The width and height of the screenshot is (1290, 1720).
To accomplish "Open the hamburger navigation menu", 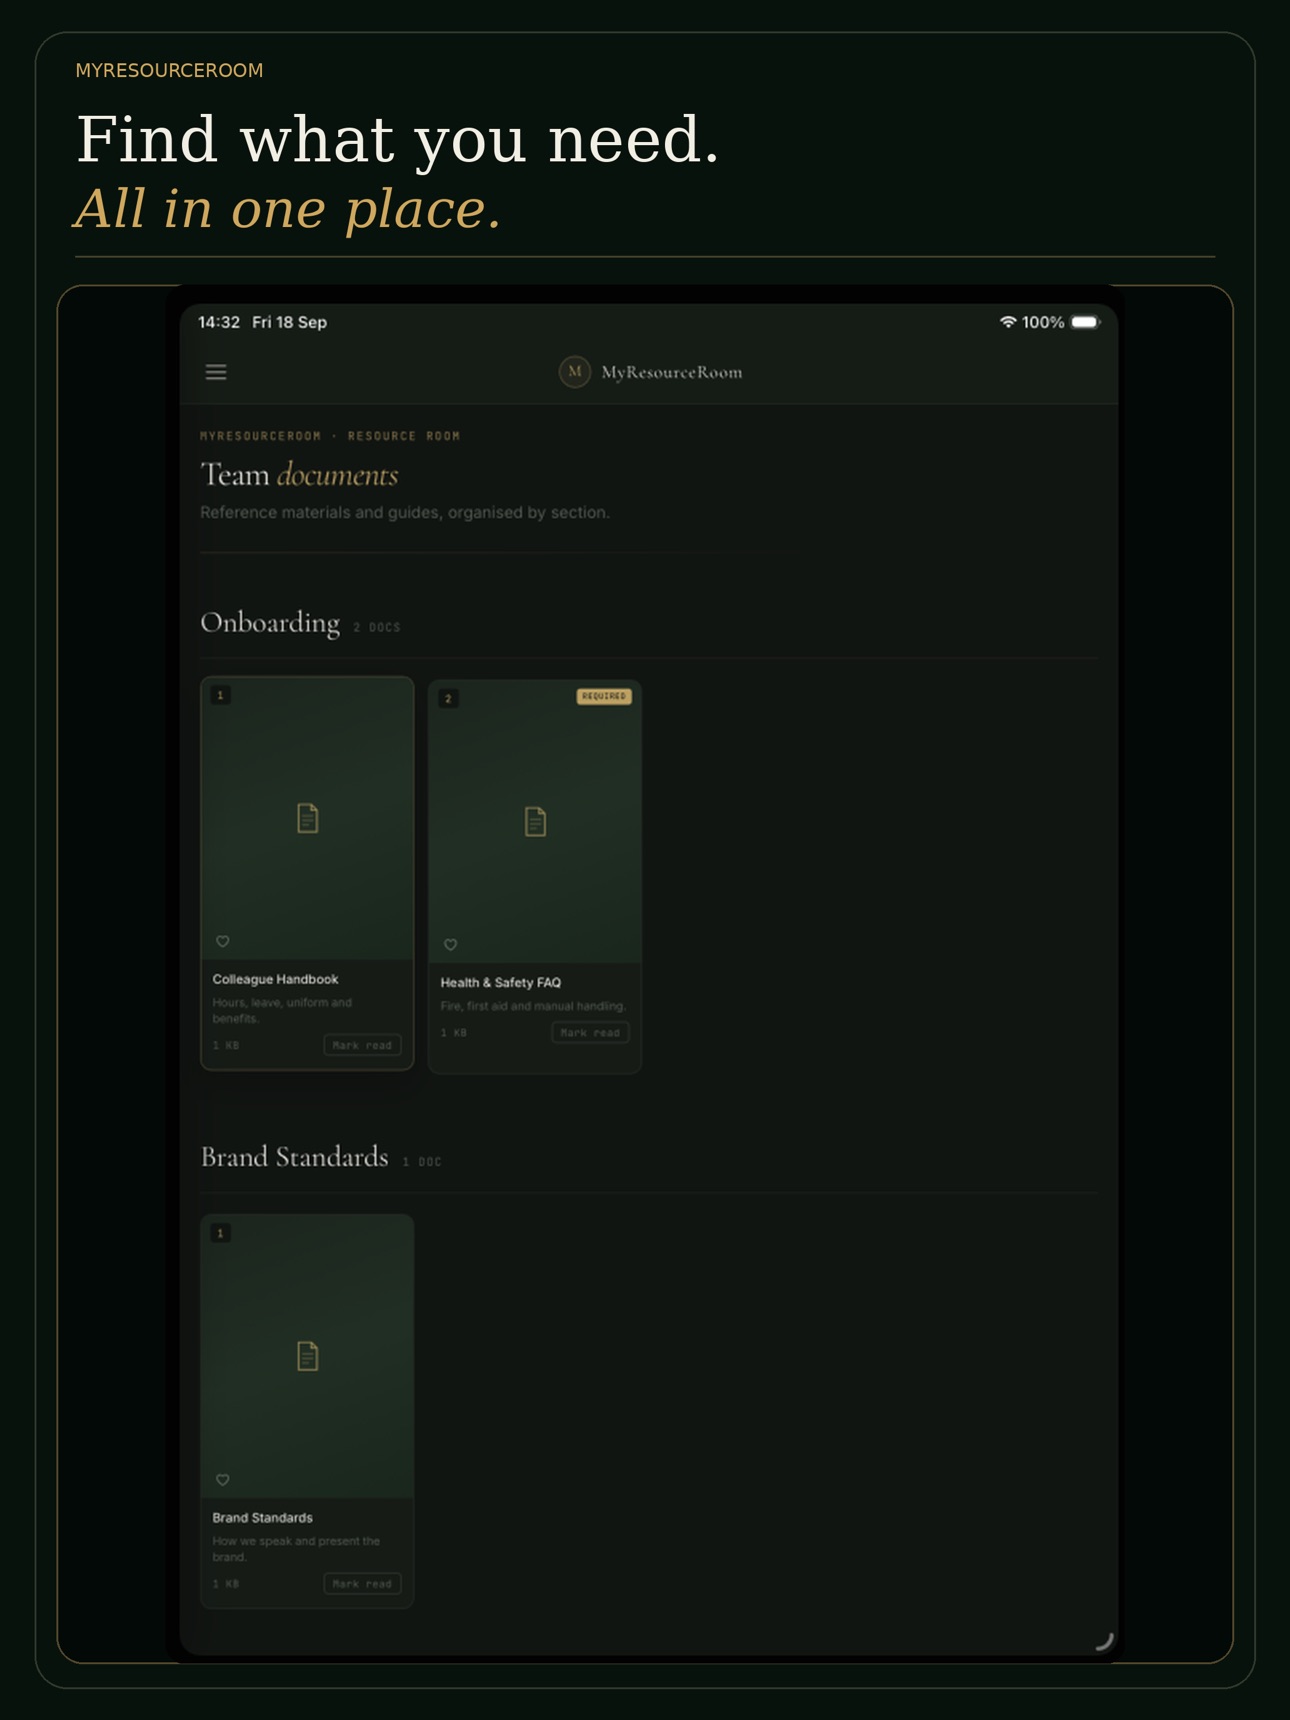I will tap(216, 372).
